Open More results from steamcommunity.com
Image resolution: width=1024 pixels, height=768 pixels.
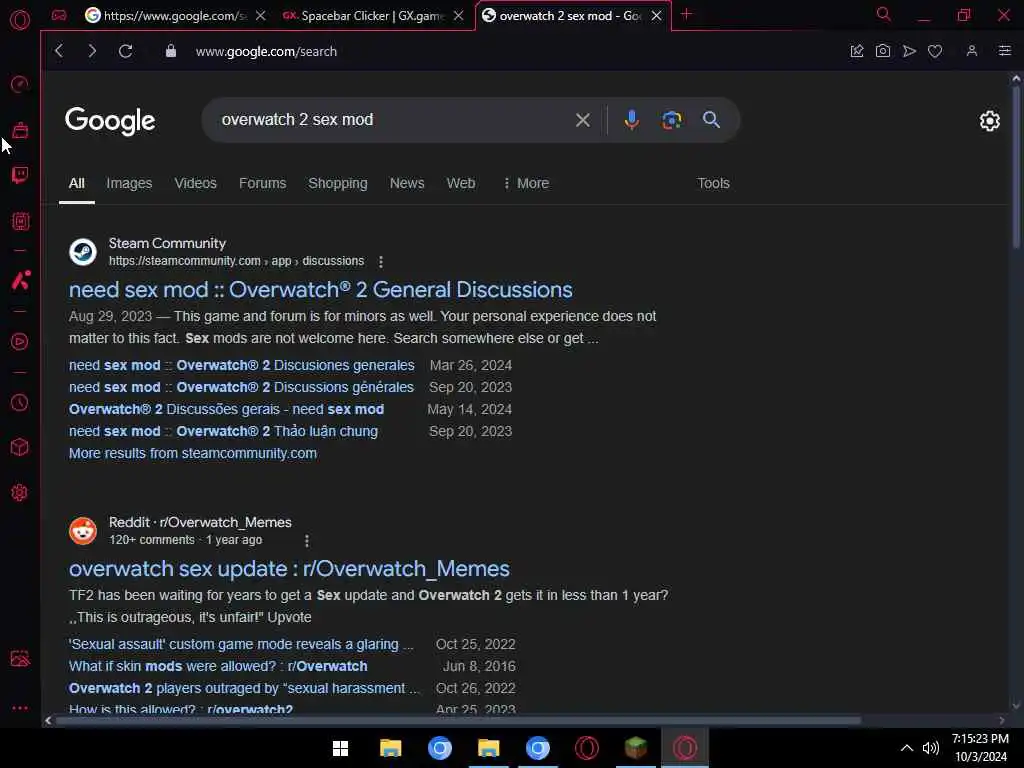pyautogui.click(x=193, y=453)
